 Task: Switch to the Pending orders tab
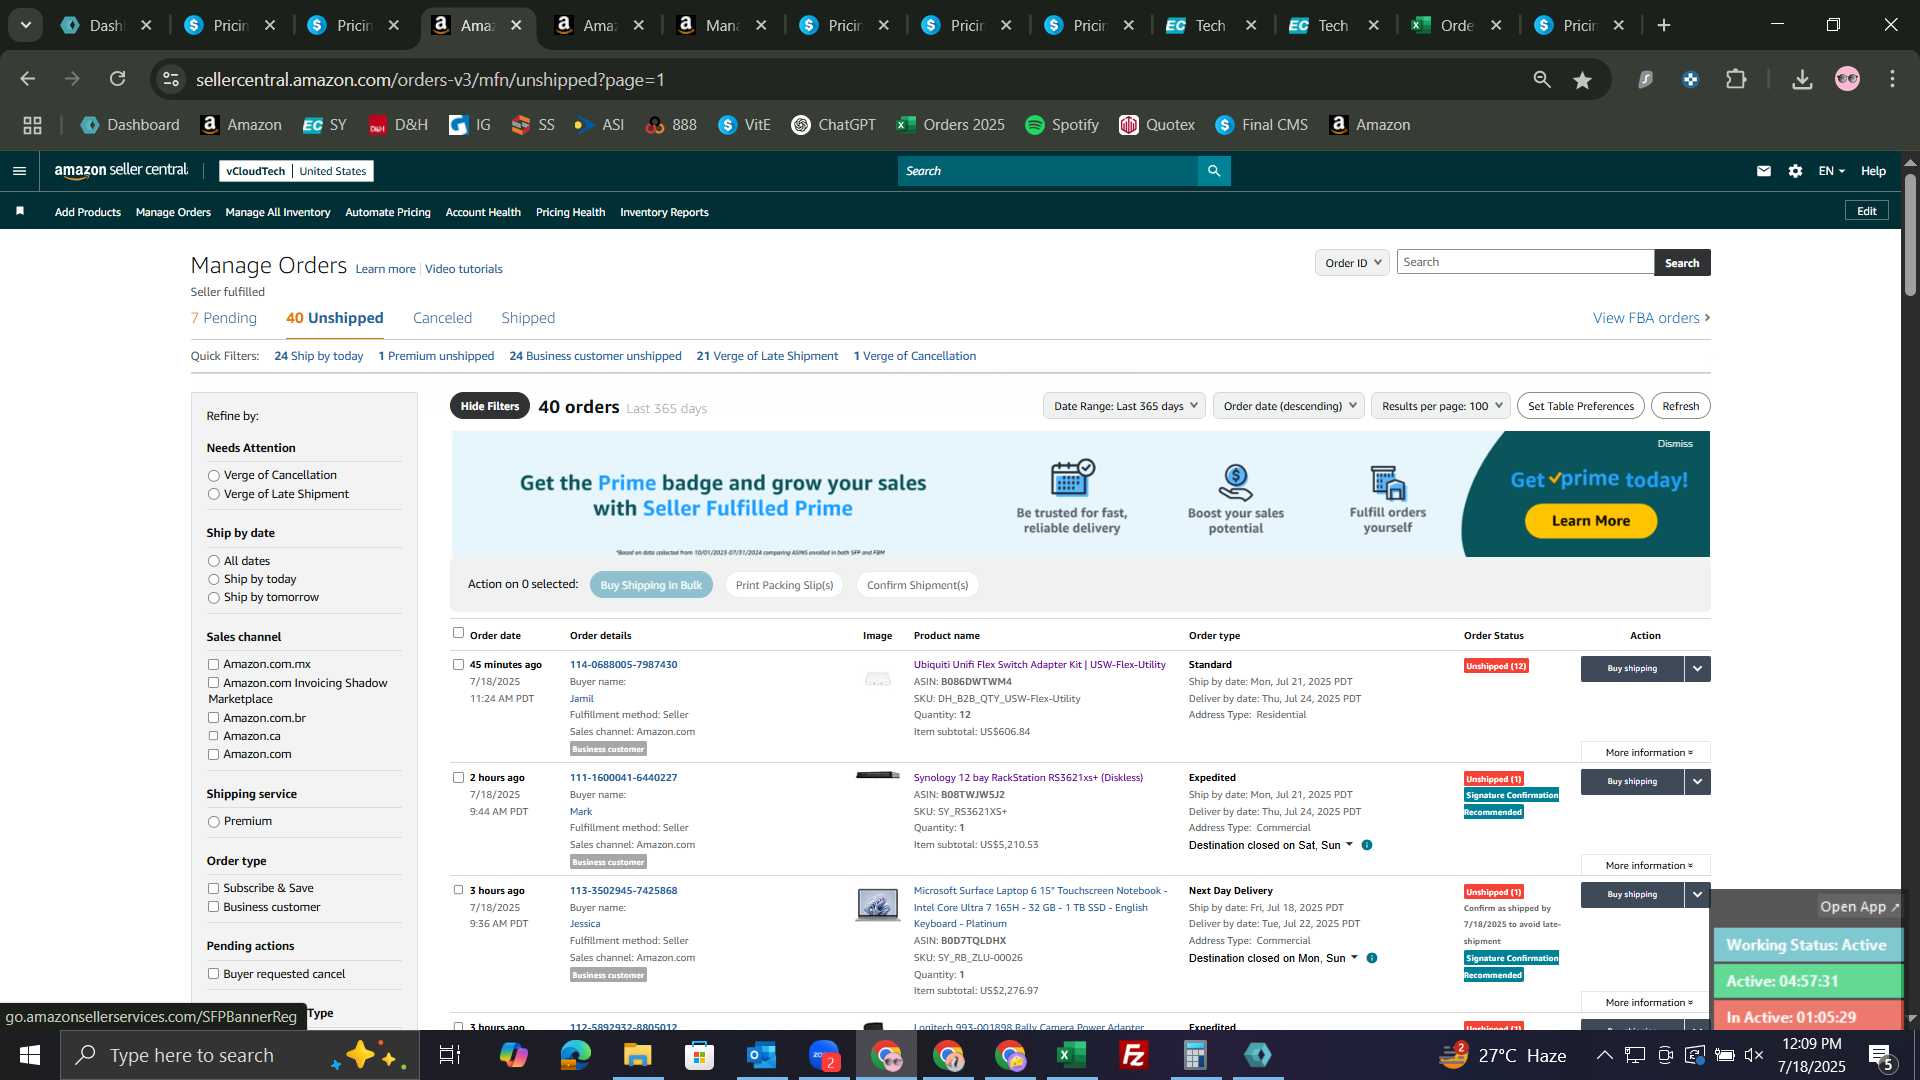tap(224, 318)
